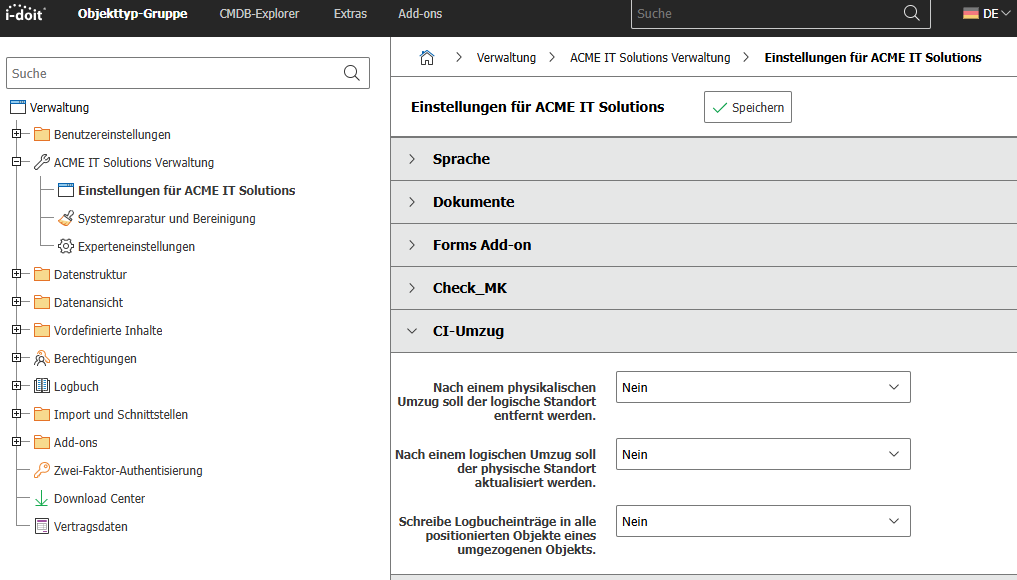Click the broom icon for Systemreparatur und Bereinigung

tap(66, 218)
